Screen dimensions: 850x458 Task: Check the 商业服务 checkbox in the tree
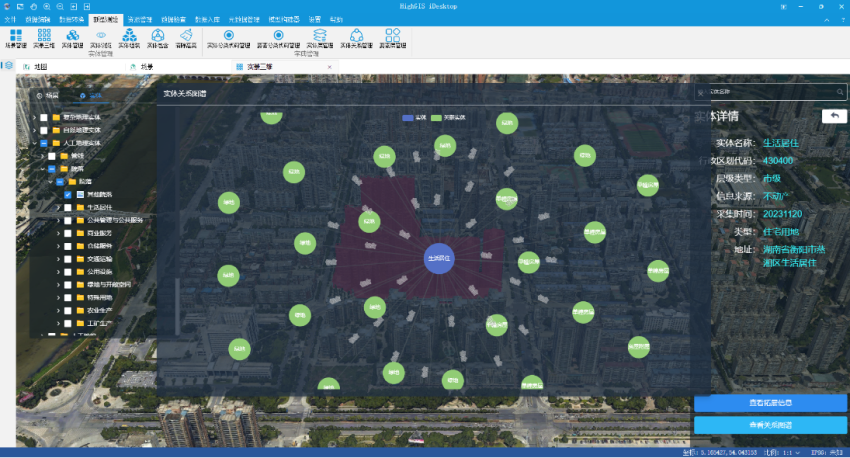(67, 232)
